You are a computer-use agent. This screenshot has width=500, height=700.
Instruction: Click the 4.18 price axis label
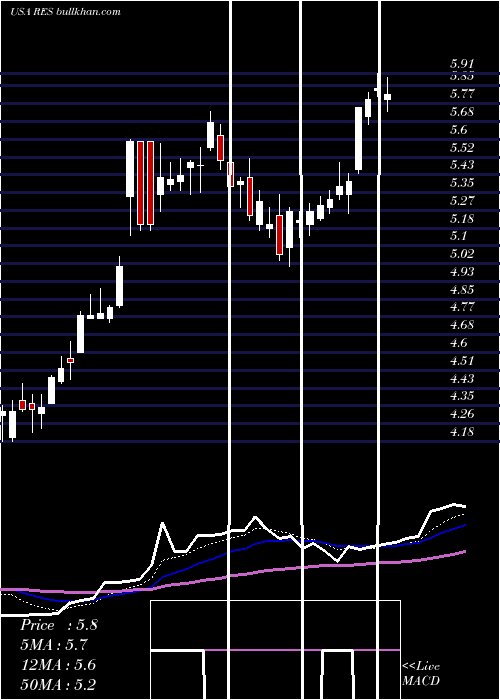click(462, 432)
